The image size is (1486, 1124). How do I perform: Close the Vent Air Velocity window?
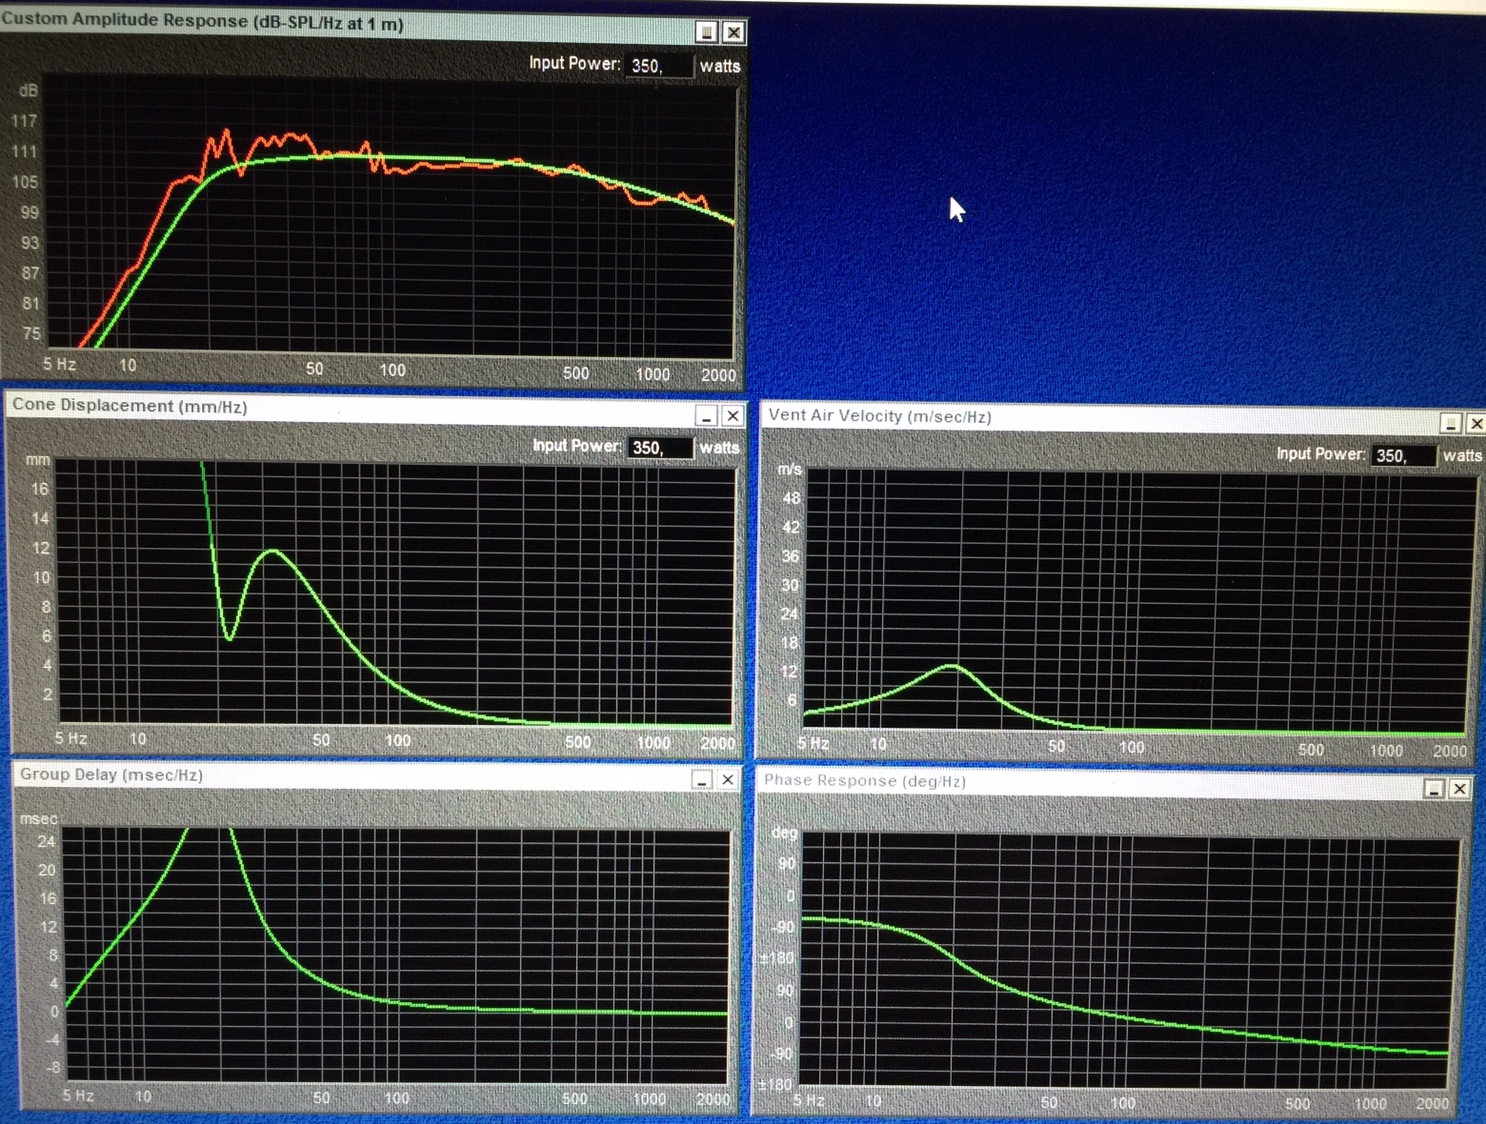pos(1476,424)
